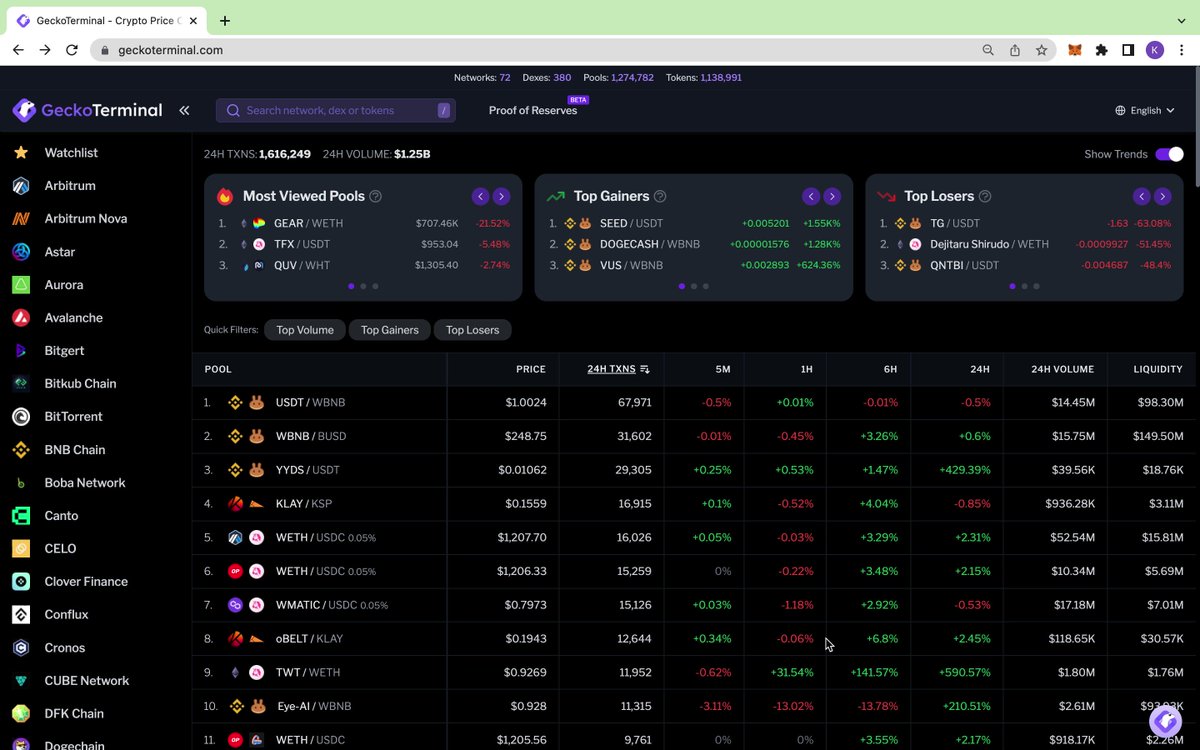Select the CUBE Network icon
This screenshot has height=750, width=1200.
[x=21, y=681]
